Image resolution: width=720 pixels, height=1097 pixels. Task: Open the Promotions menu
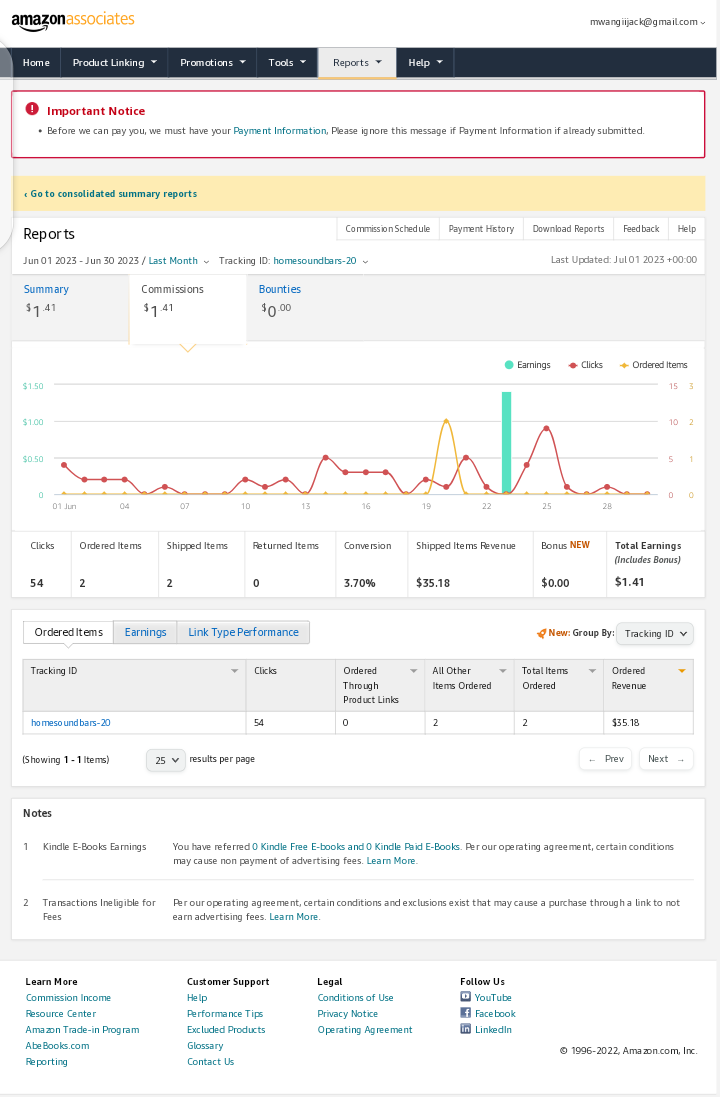pyautogui.click(x=213, y=62)
